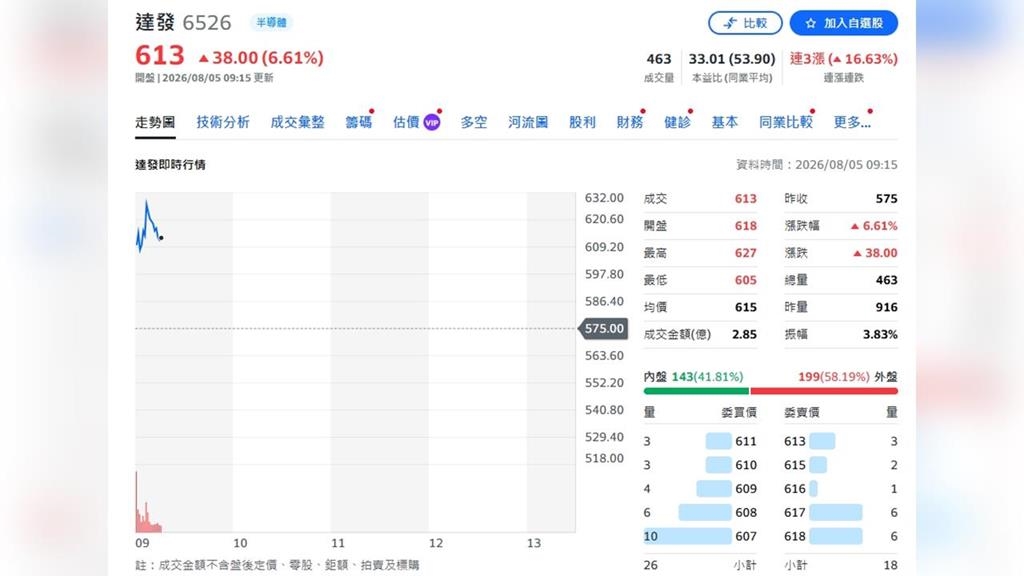The width and height of the screenshot is (1024, 576).
Task: Switch to the 技術分析 tab
Action: (223, 122)
